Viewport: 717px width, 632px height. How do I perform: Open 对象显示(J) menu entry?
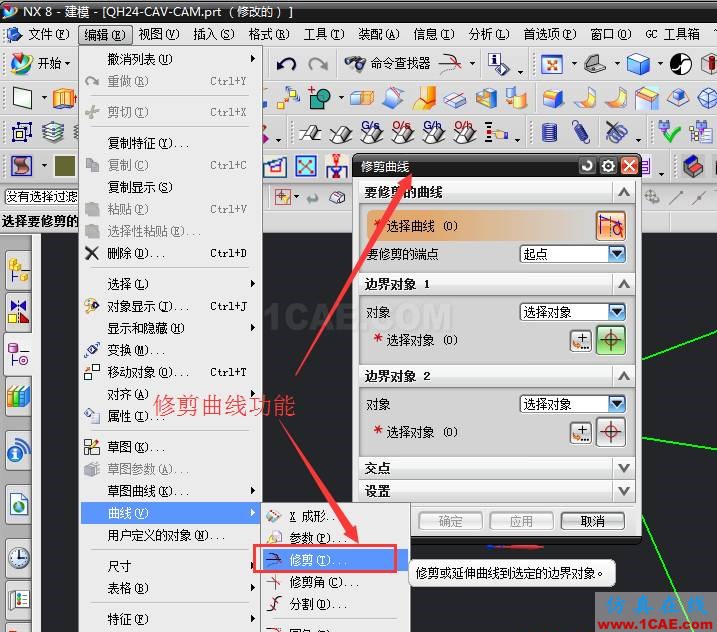coord(170,306)
